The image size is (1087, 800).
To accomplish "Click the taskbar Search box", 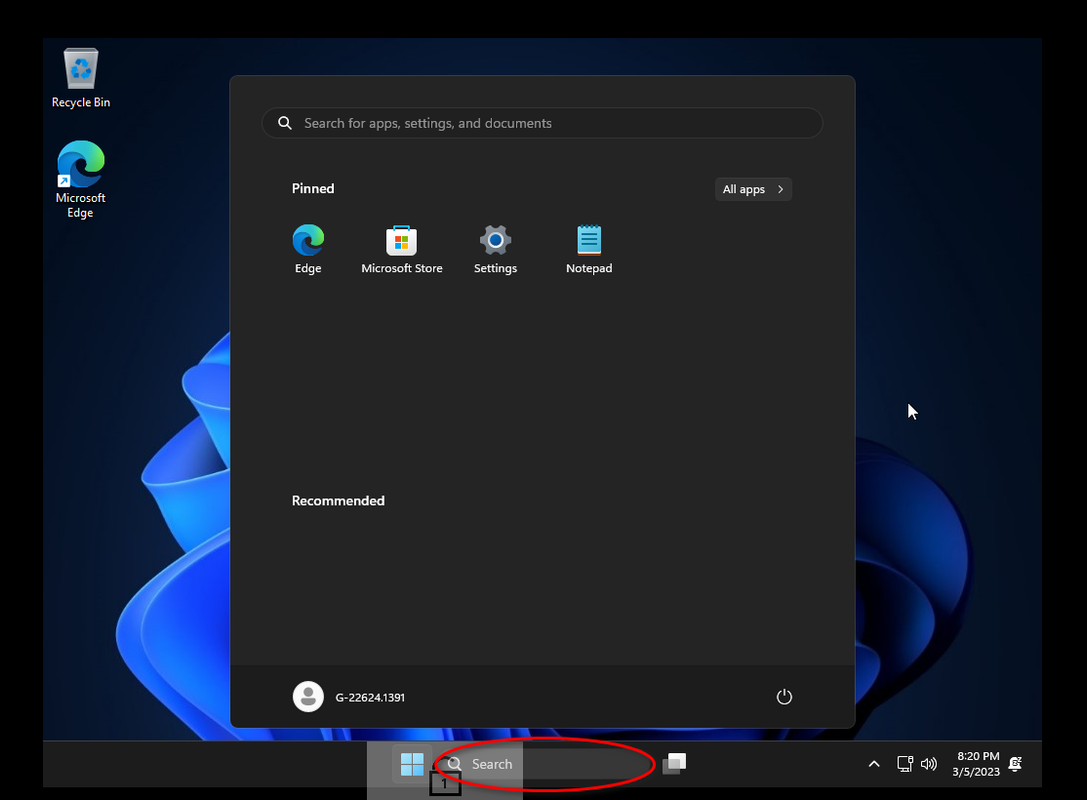I will click(x=545, y=764).
